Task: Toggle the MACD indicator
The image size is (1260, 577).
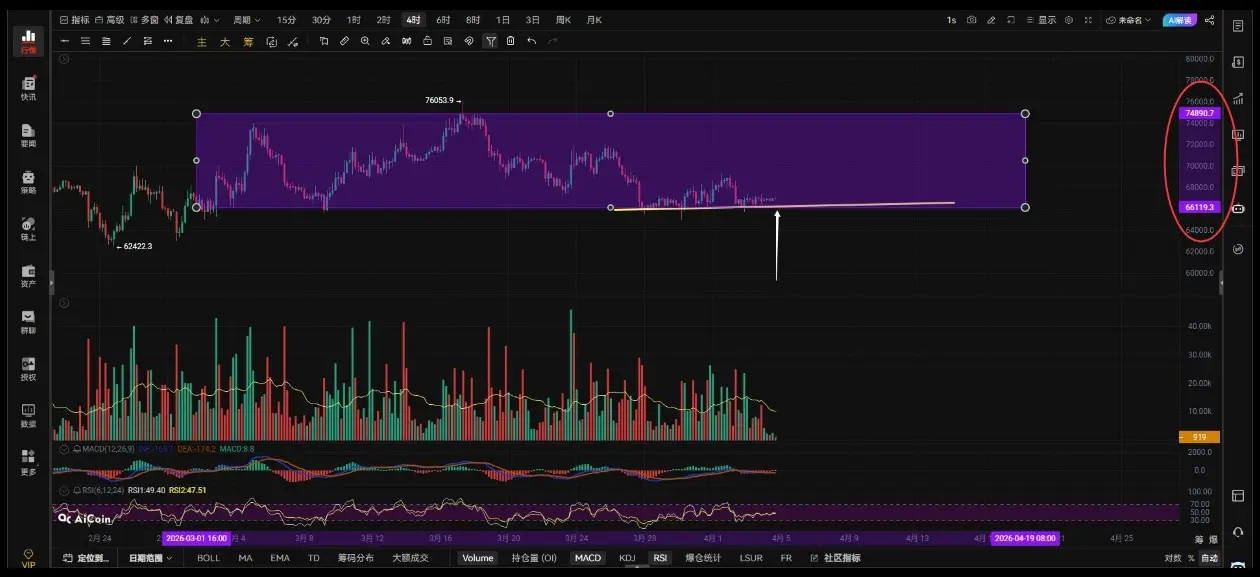Action: (x=588, y=558)
